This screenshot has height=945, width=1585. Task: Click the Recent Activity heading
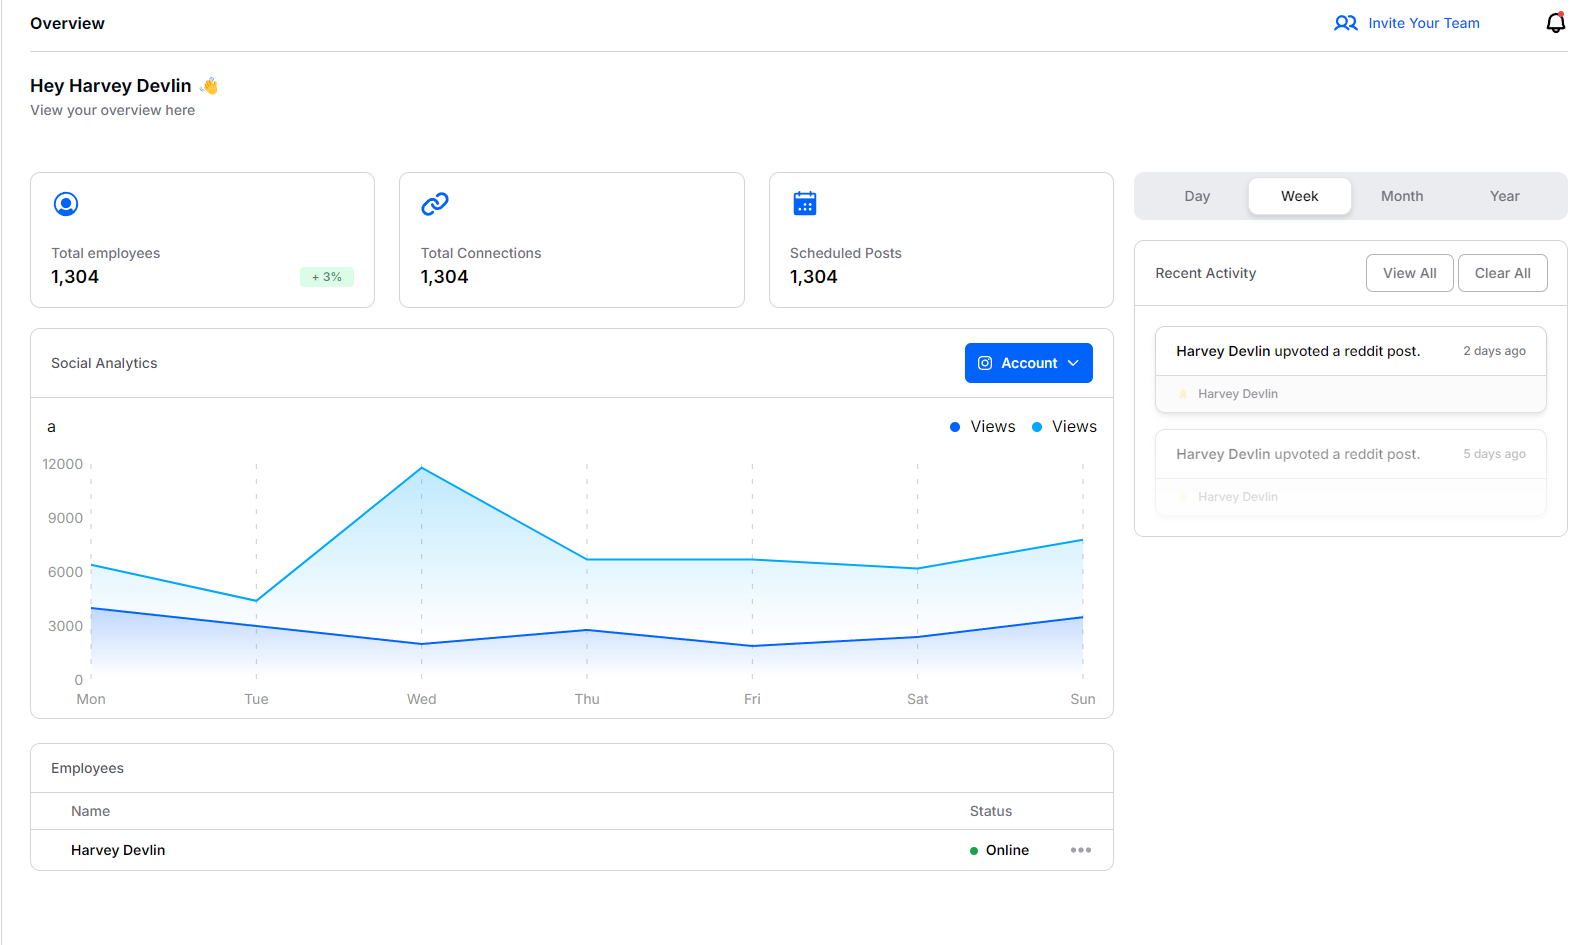(1206, 273)
